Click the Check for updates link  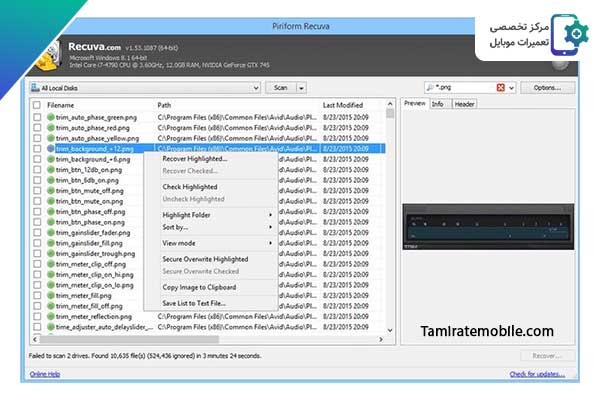coord(537,374)
